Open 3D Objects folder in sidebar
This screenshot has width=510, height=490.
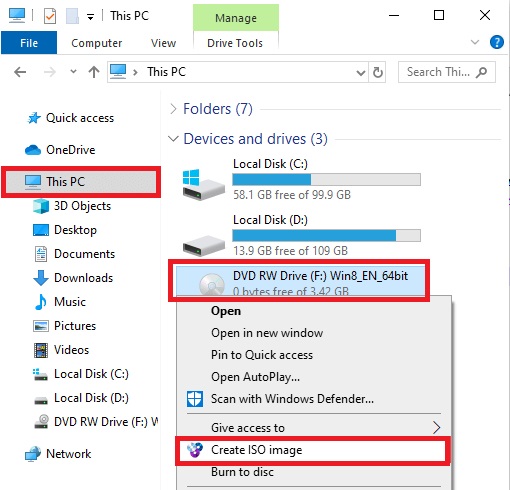click(82, 206)
